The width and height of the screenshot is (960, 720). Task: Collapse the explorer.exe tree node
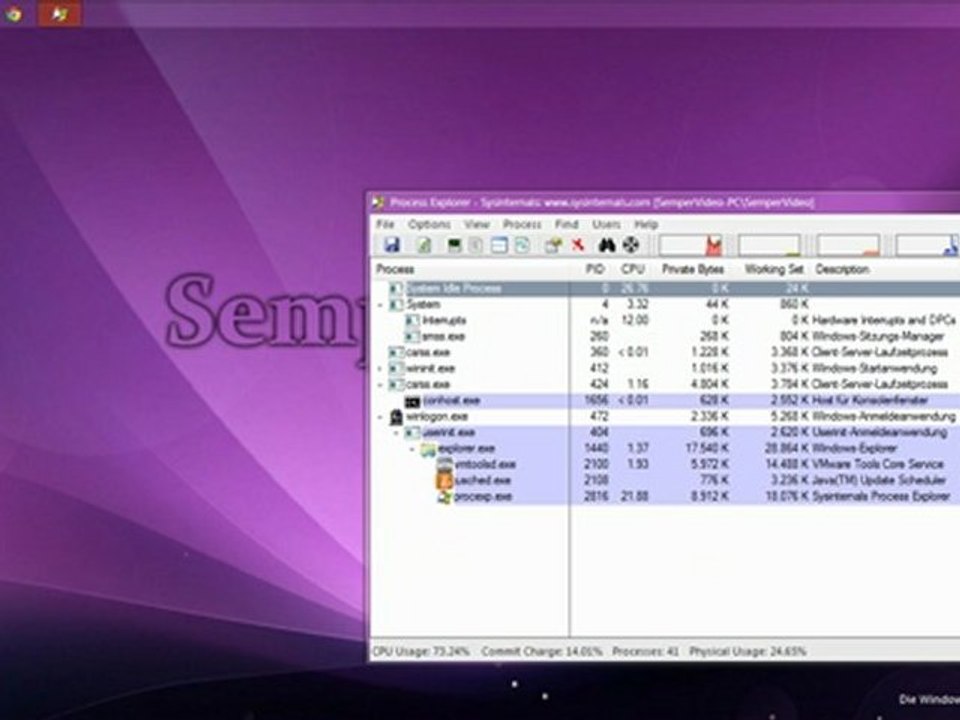click(x=412, y=449)
